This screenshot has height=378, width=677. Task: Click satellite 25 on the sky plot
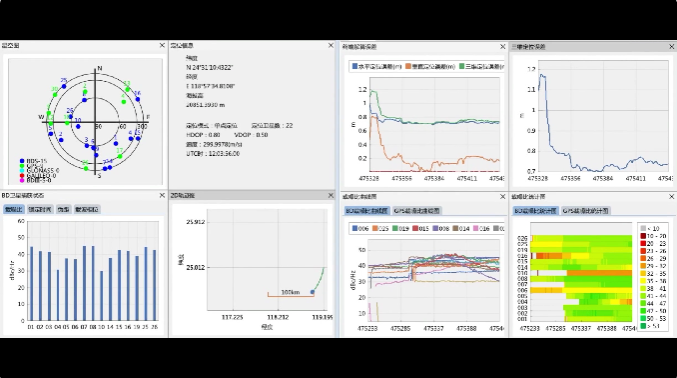pos(64,86)
